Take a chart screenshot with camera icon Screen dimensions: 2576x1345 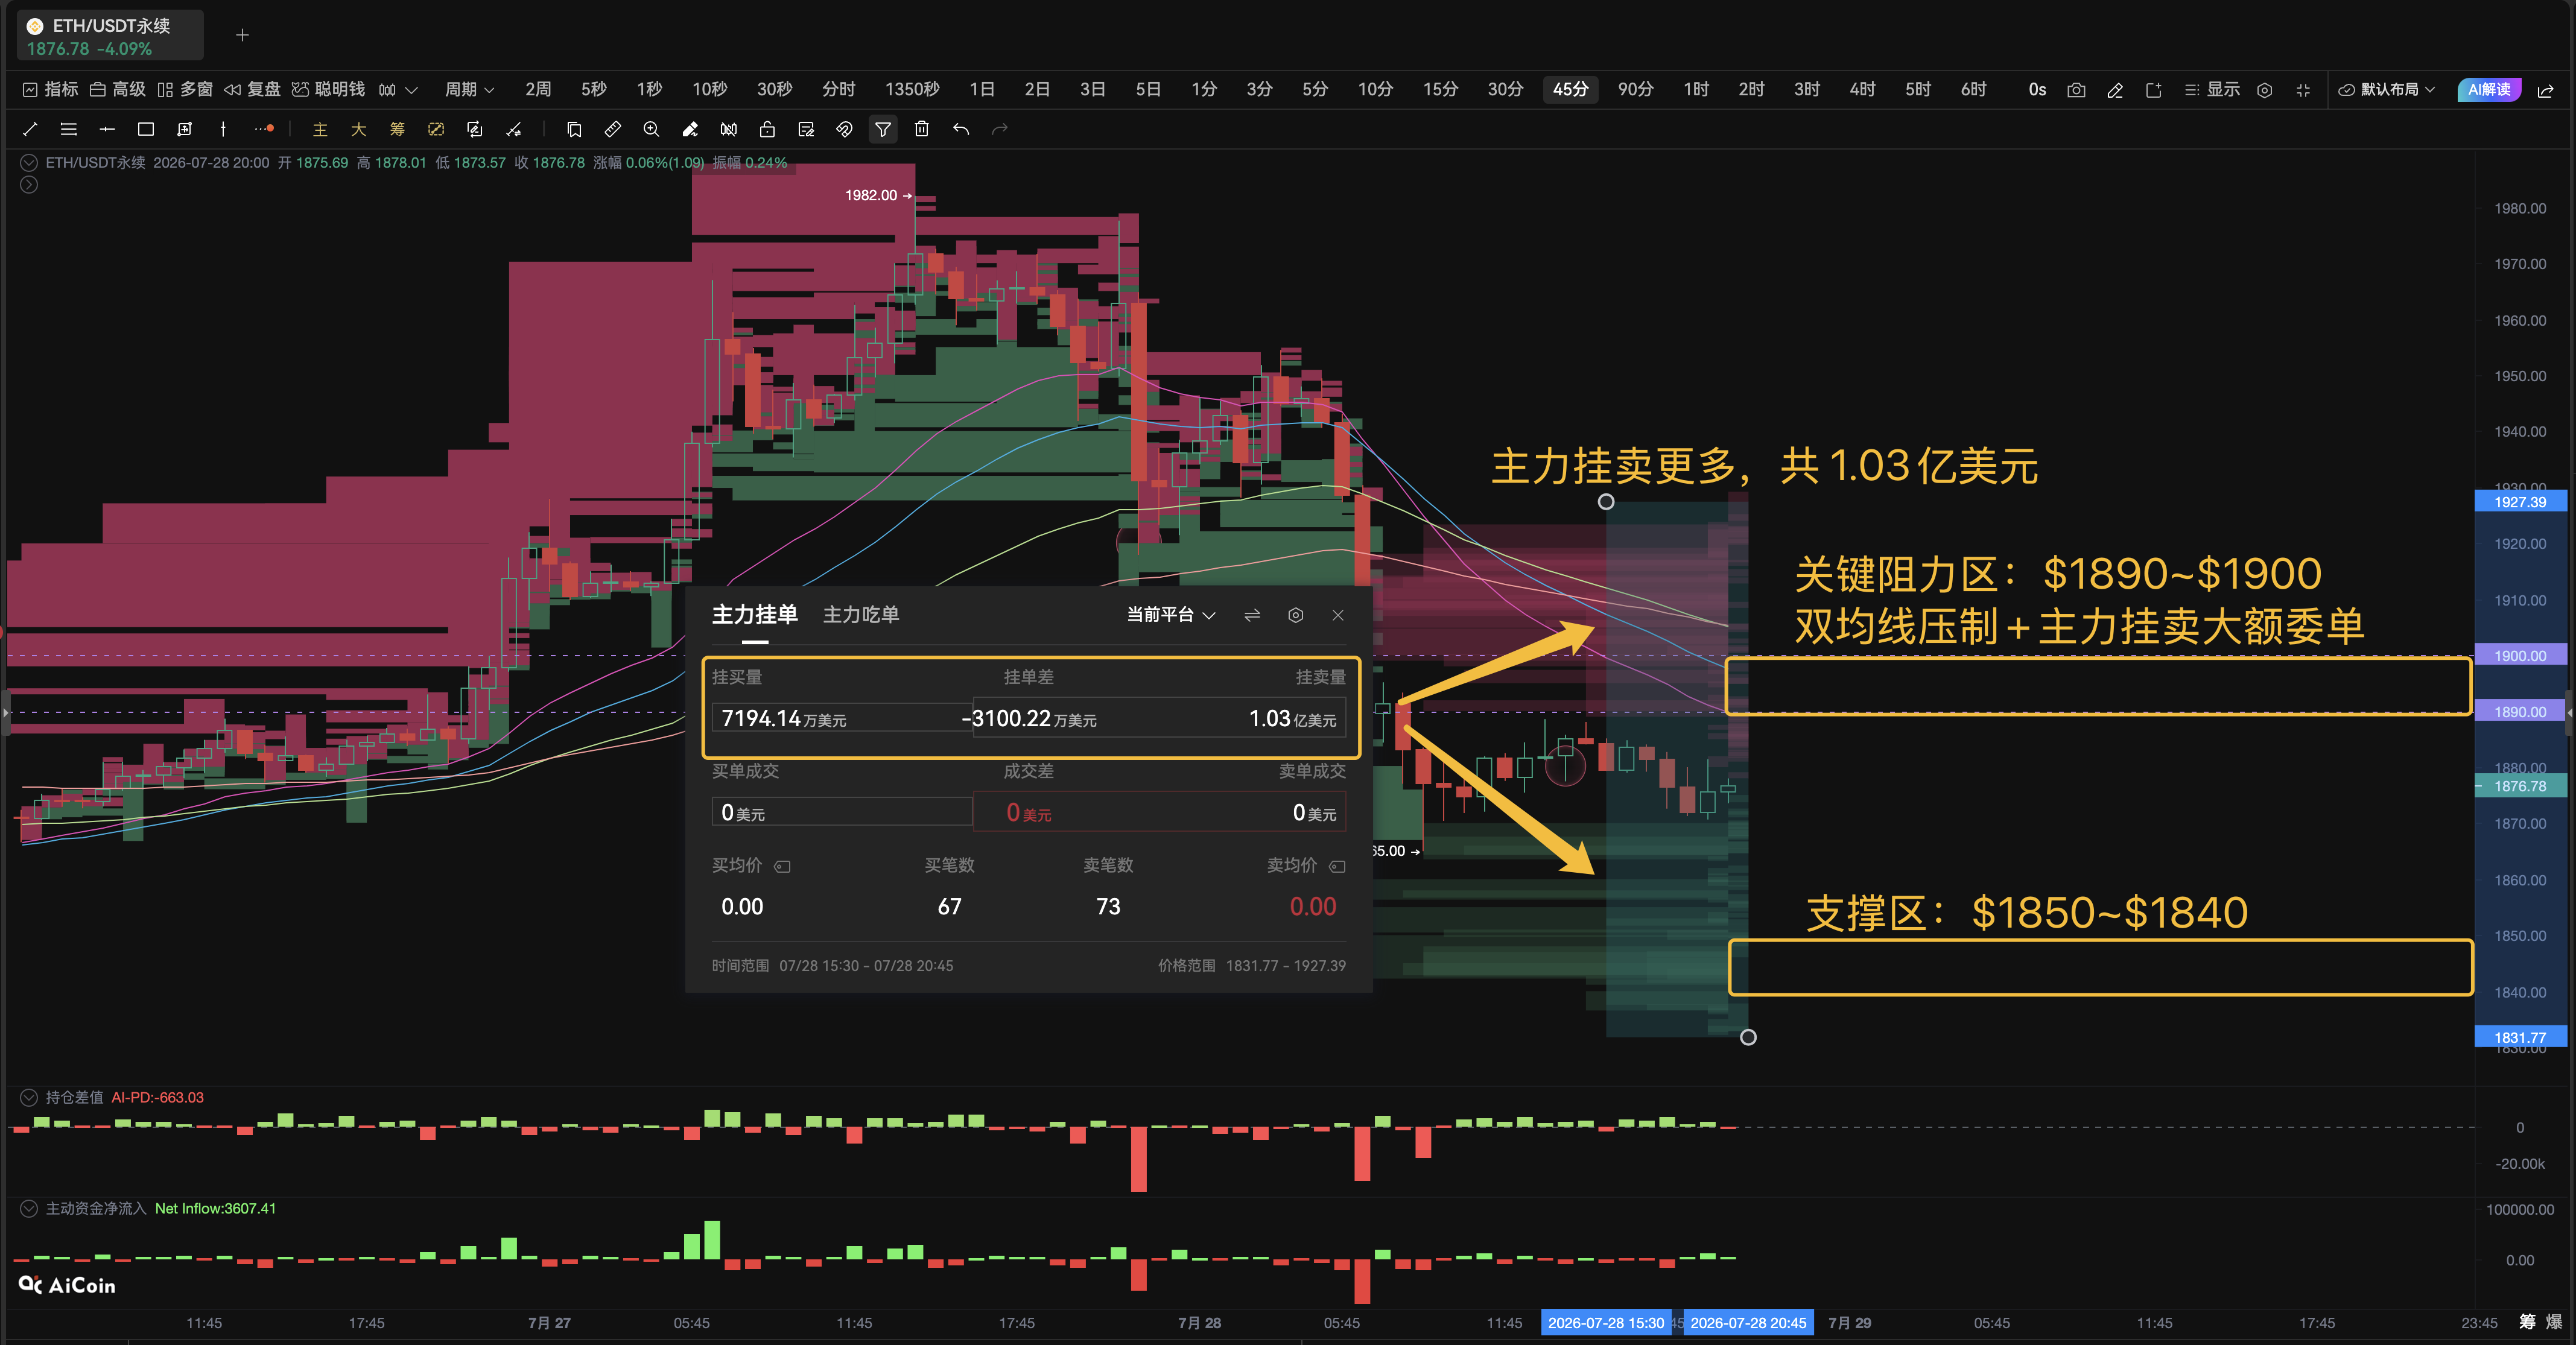click(2077, 90)
